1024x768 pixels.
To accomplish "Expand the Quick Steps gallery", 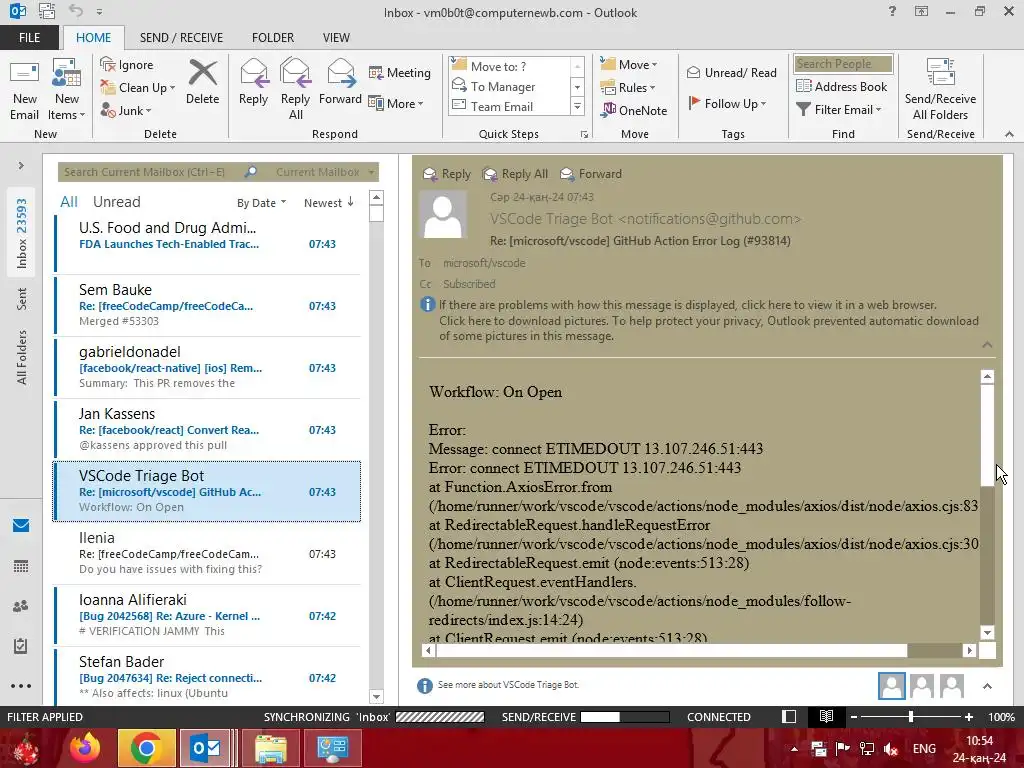I will tap(577, 106).
